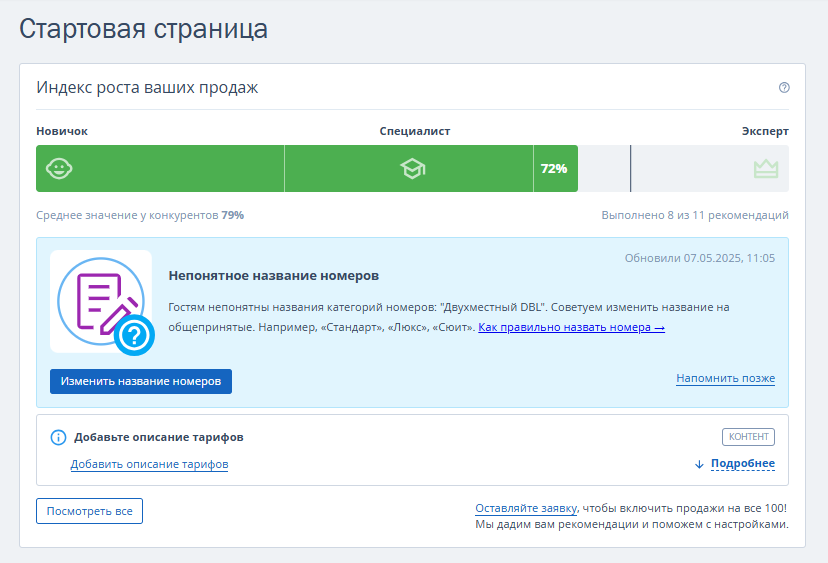Image resolution: width=828 pixels, height=563 pixels.
Task: Click the Новичок level label
Action: pyautogui.click(x=62, y=131)
